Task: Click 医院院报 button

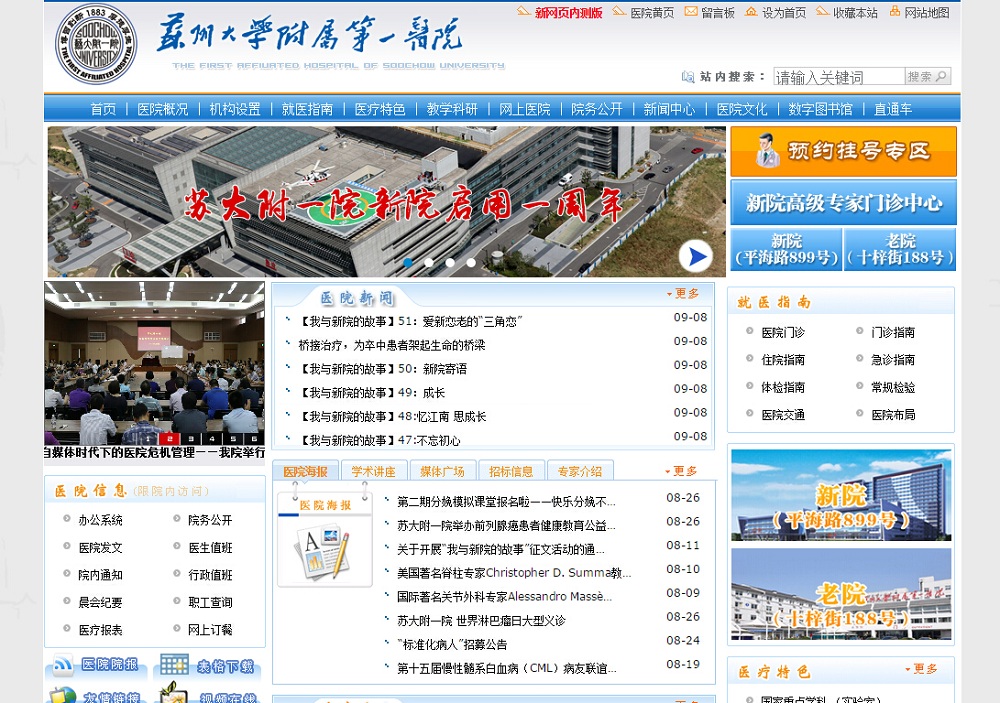Action: point(96,665)
